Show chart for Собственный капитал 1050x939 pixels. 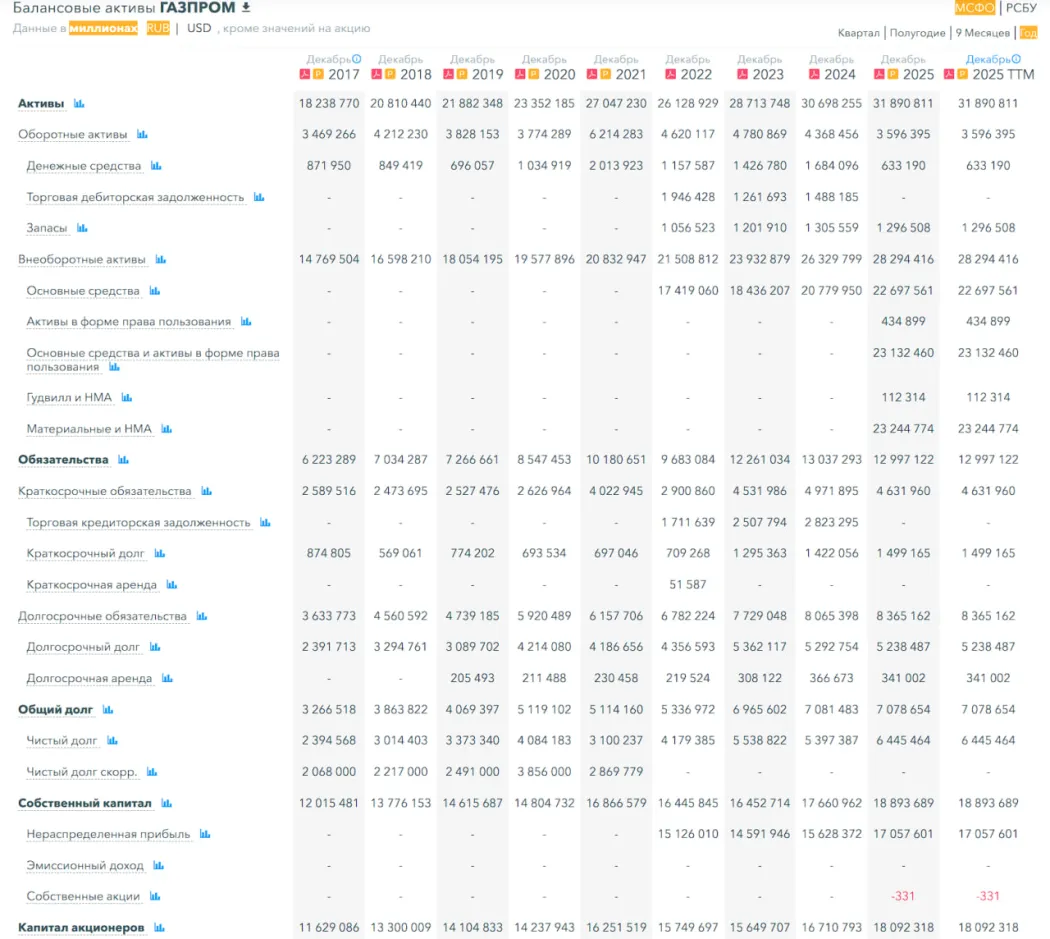pyautogui.click(x=166, y=803)
